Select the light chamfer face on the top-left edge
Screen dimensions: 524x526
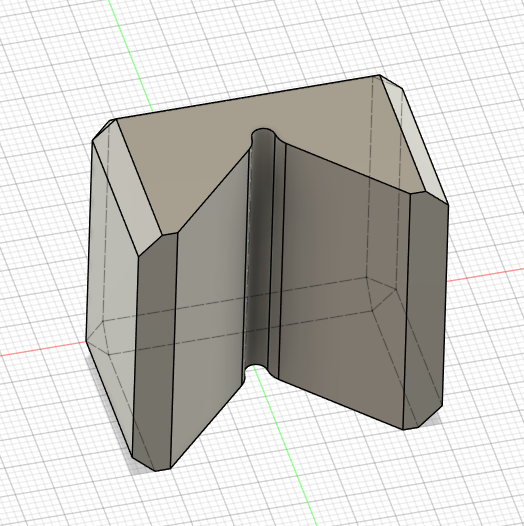click(127, 188)
